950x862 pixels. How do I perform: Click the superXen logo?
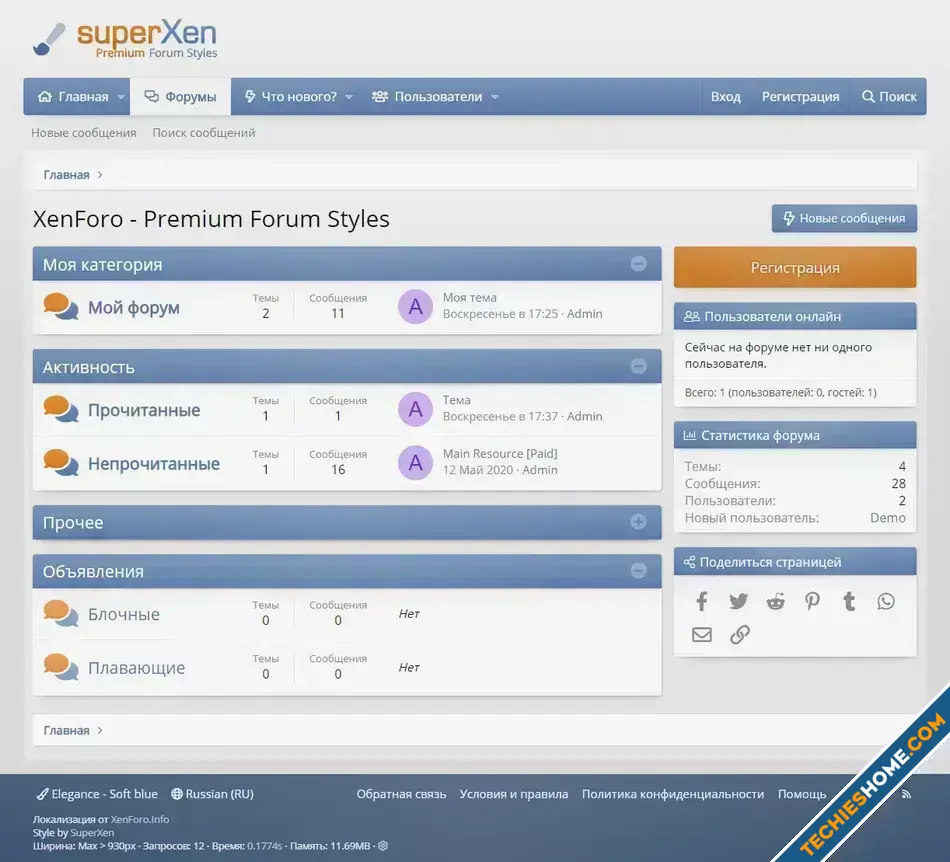coord(125,40)
